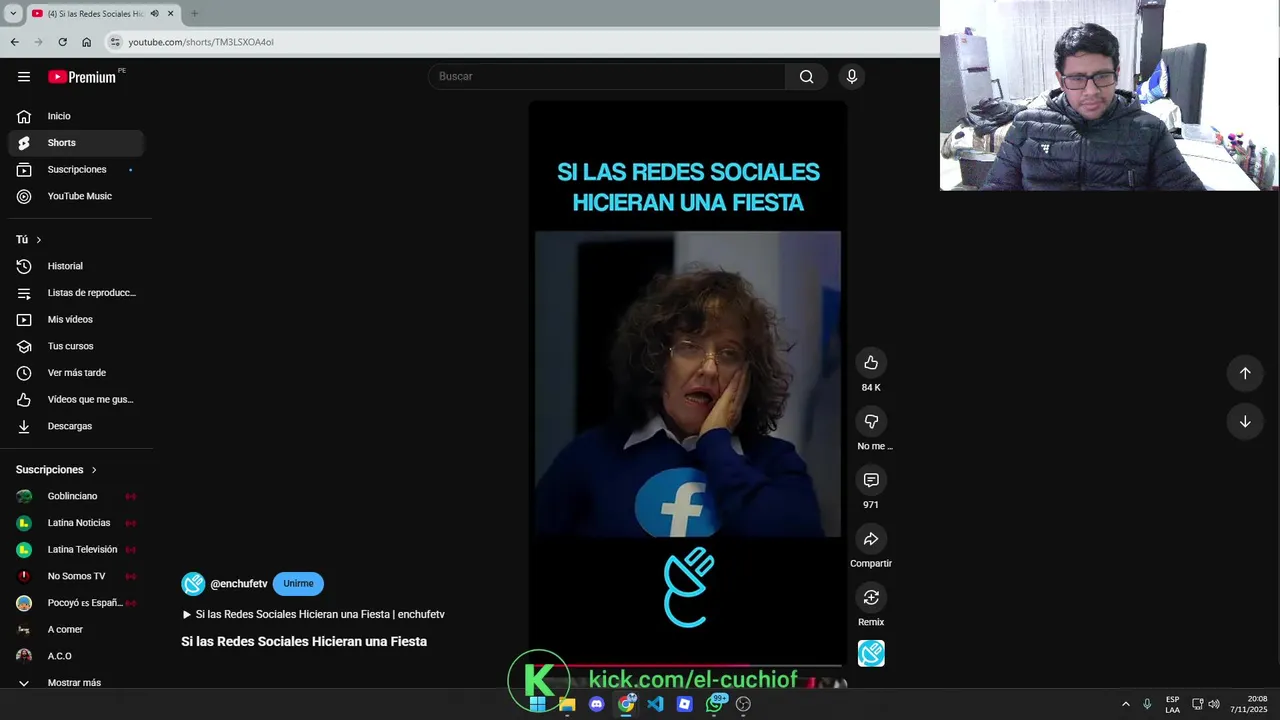
Task: Focus the Buscar search field
Action: point(607,77)
